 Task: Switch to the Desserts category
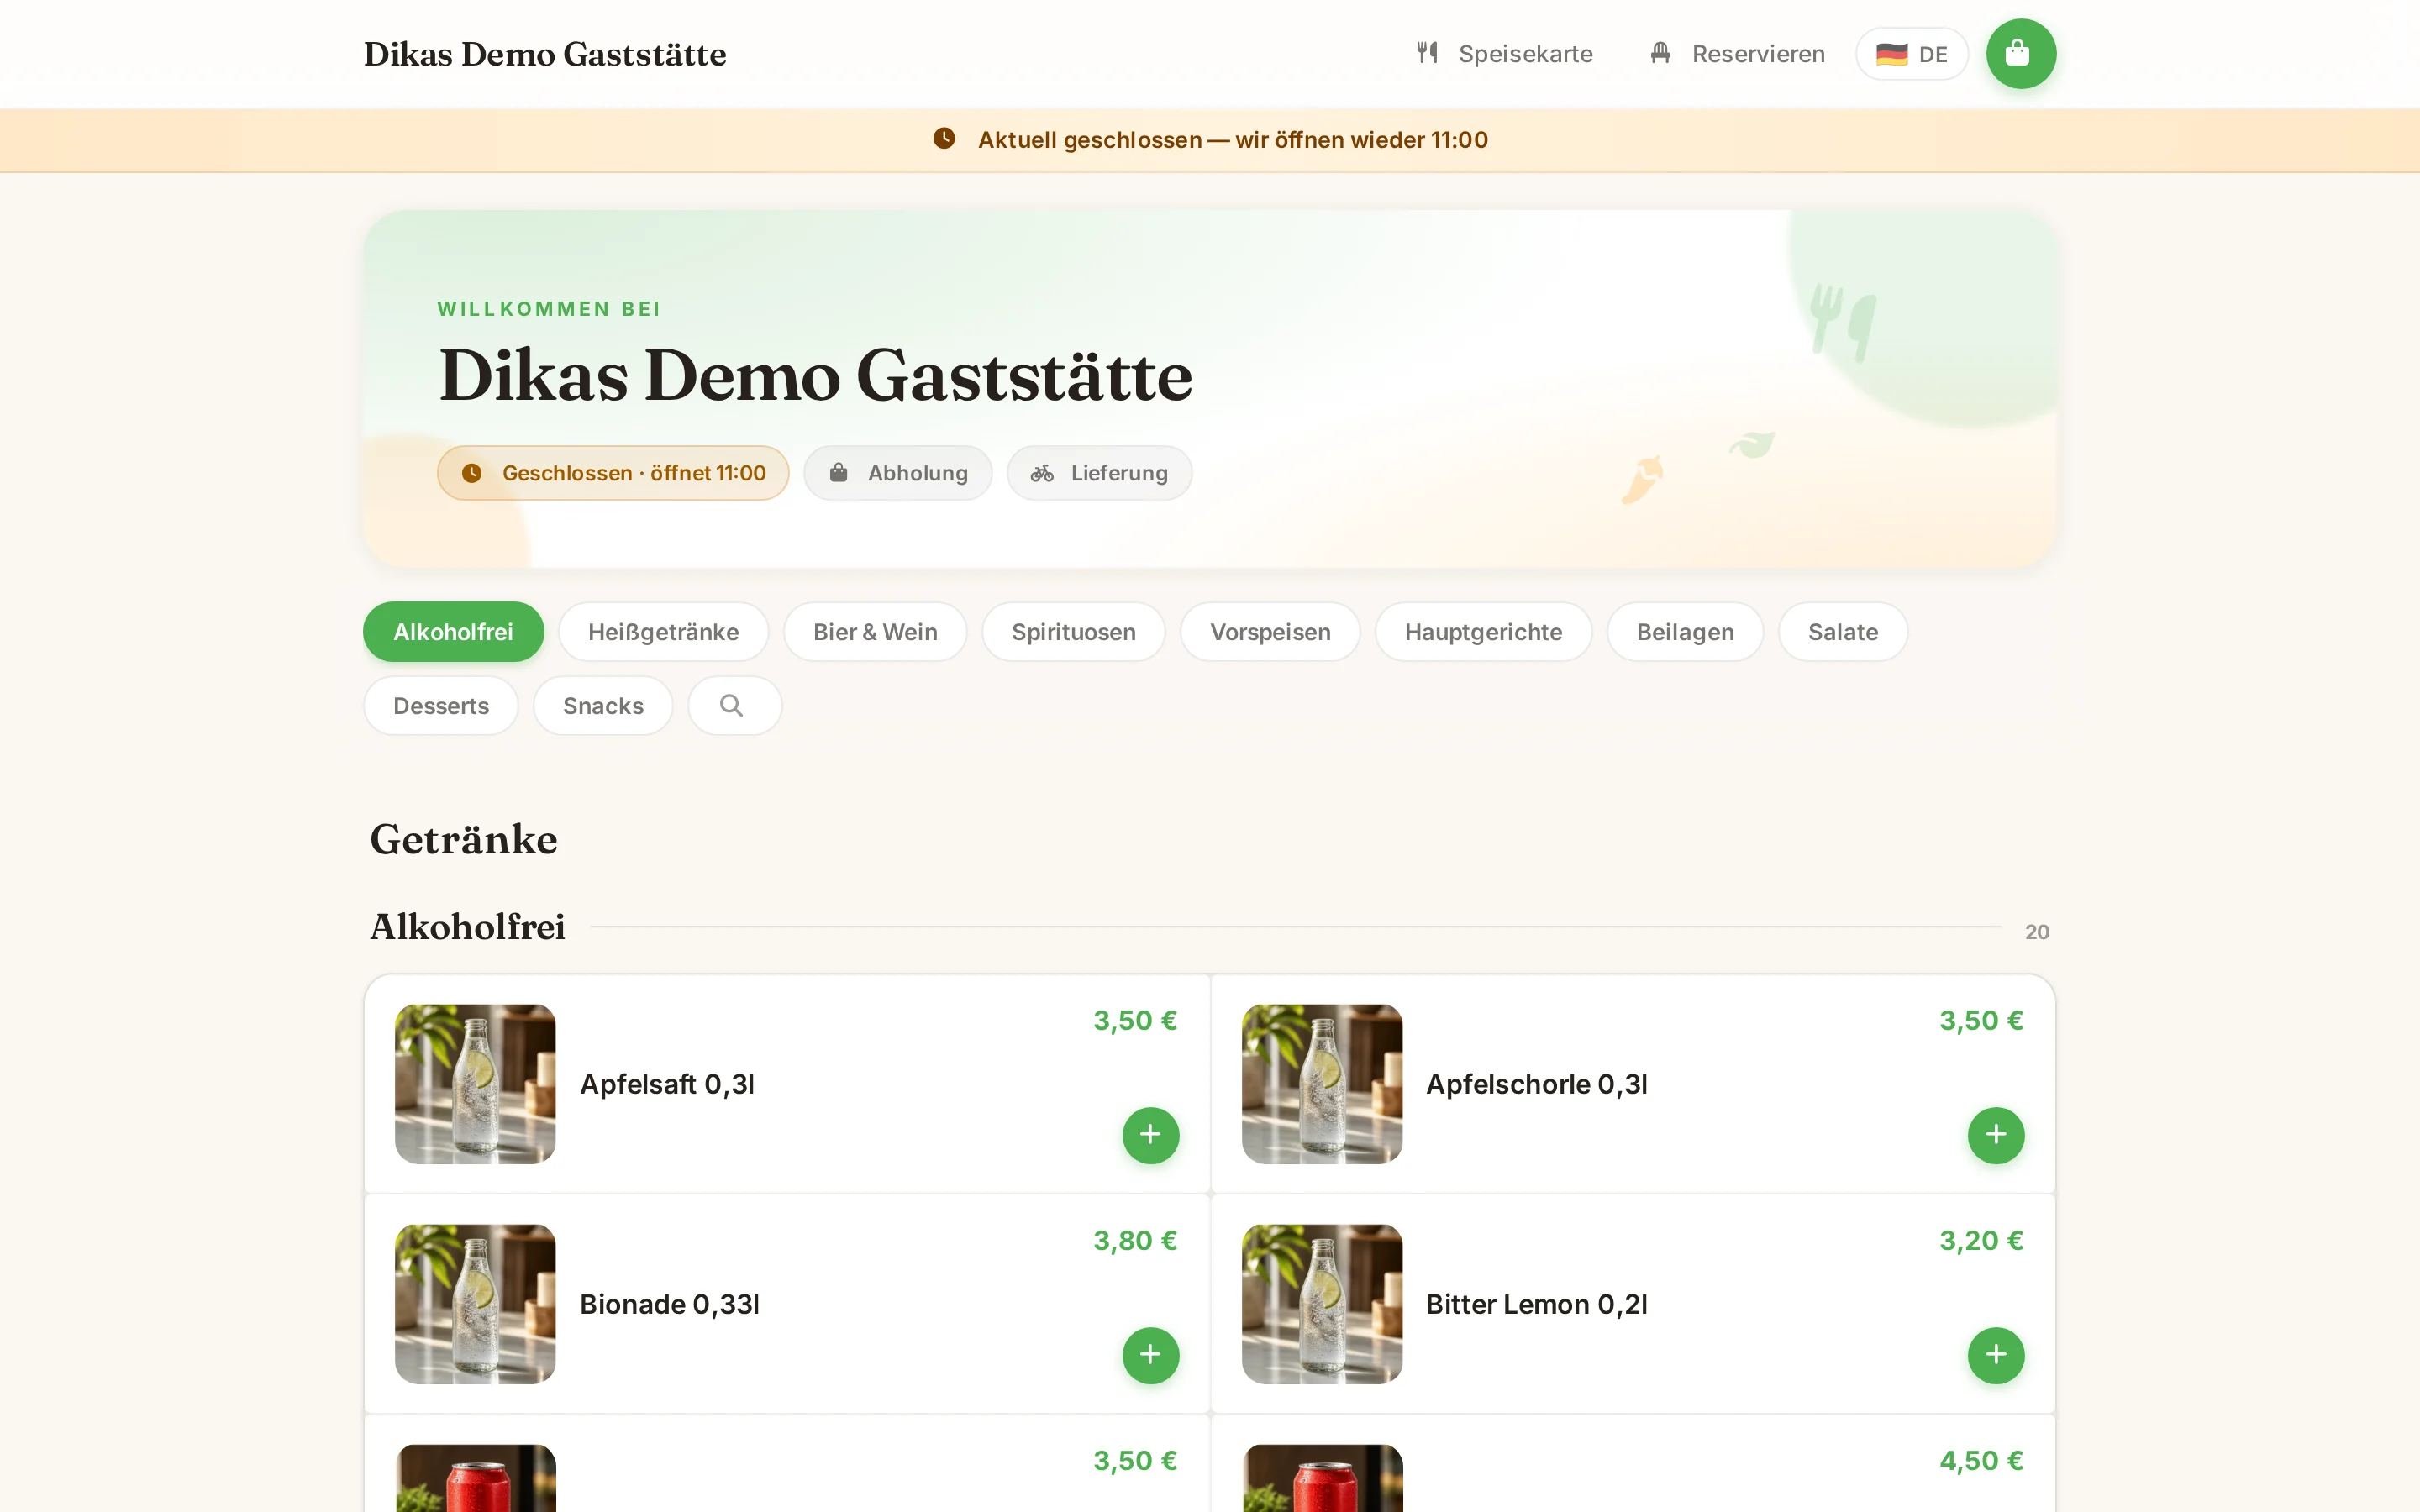tap(441, 706)
